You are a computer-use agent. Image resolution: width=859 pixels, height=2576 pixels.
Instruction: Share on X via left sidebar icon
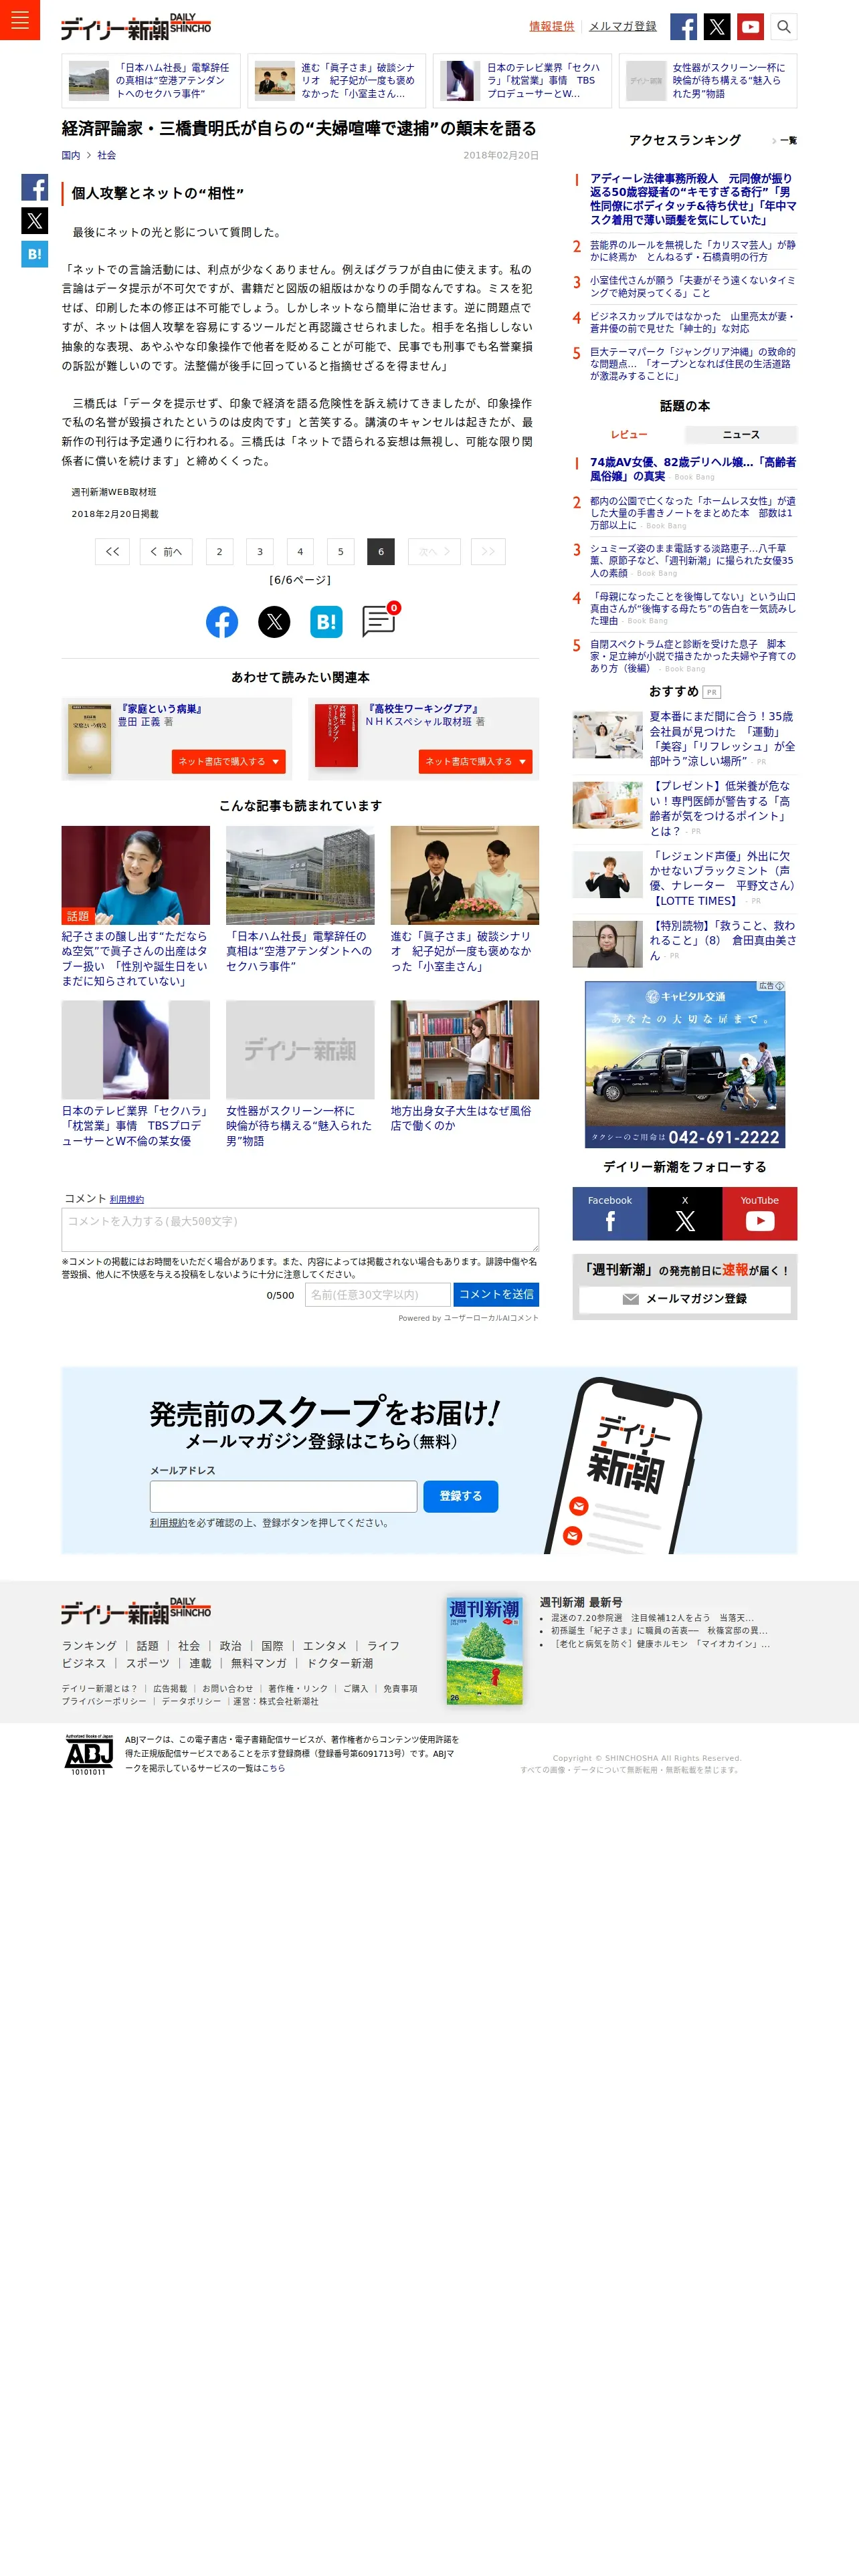(x=35, y=221)
